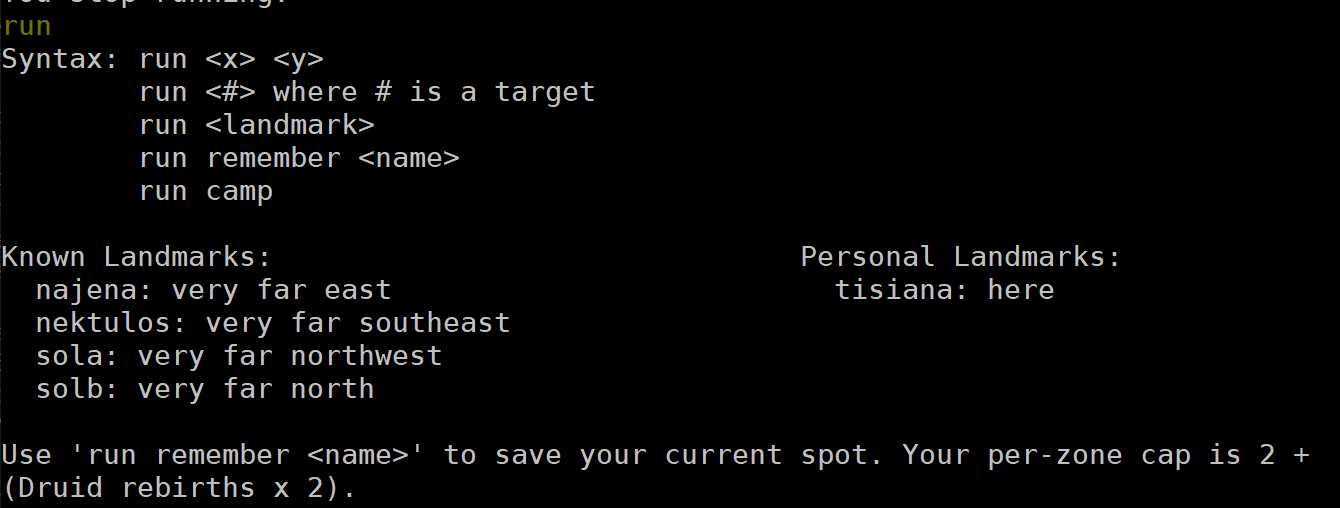Click the yellow 'run' command text
The width and height of the screenshot is (1340, 508).
click(26, 26)
